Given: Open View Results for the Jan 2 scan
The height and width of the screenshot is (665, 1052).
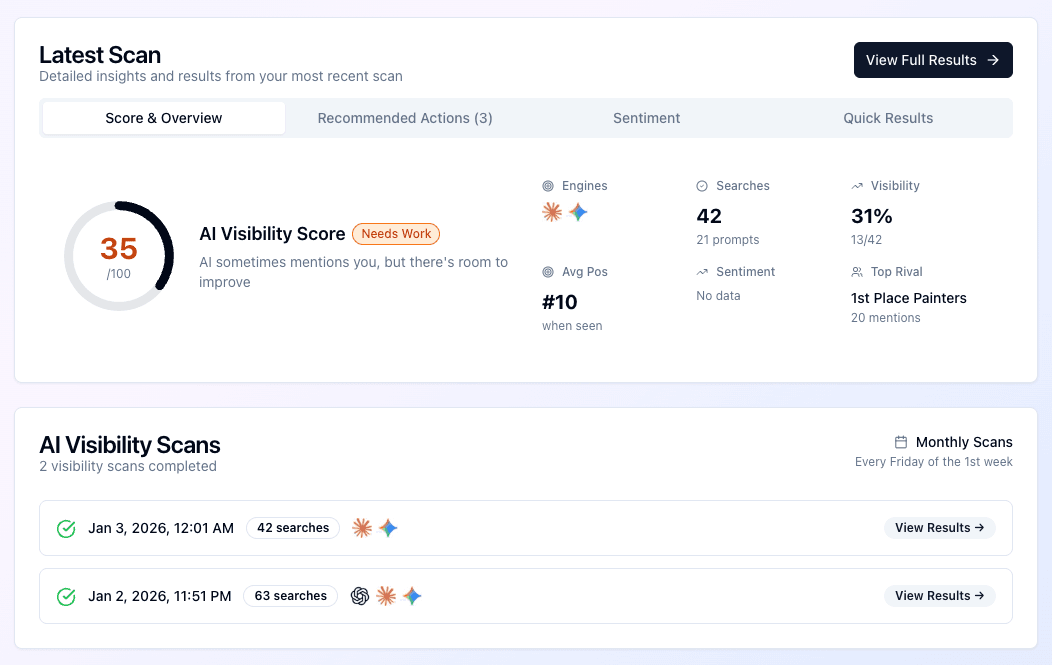Looking at the screenshot, I should (x=939, y=595).
